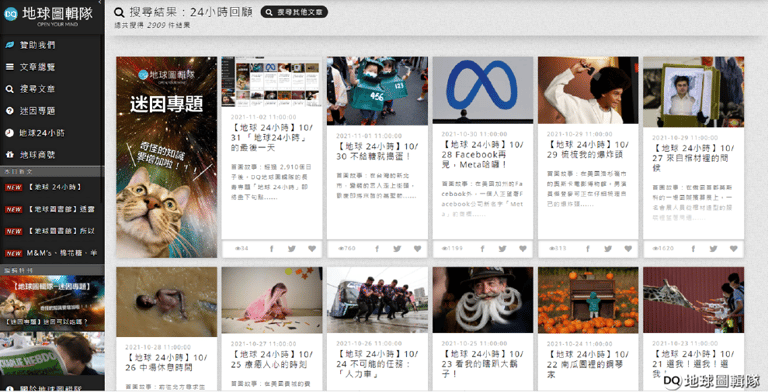Open the 迷因專題 cat banner thumbnail
The height and width of the screenshot is (392, 768).
point(167,157)
